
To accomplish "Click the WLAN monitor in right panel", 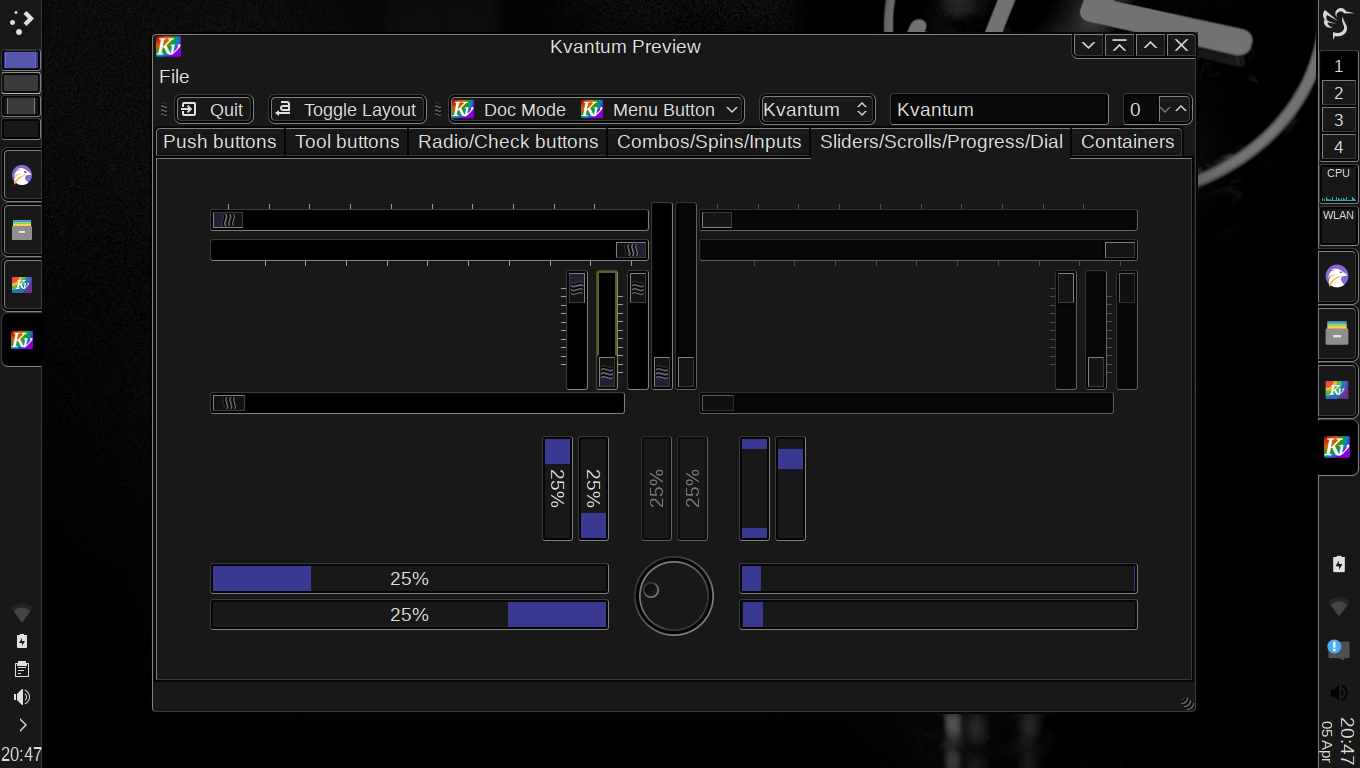I will pos(1339,226).
